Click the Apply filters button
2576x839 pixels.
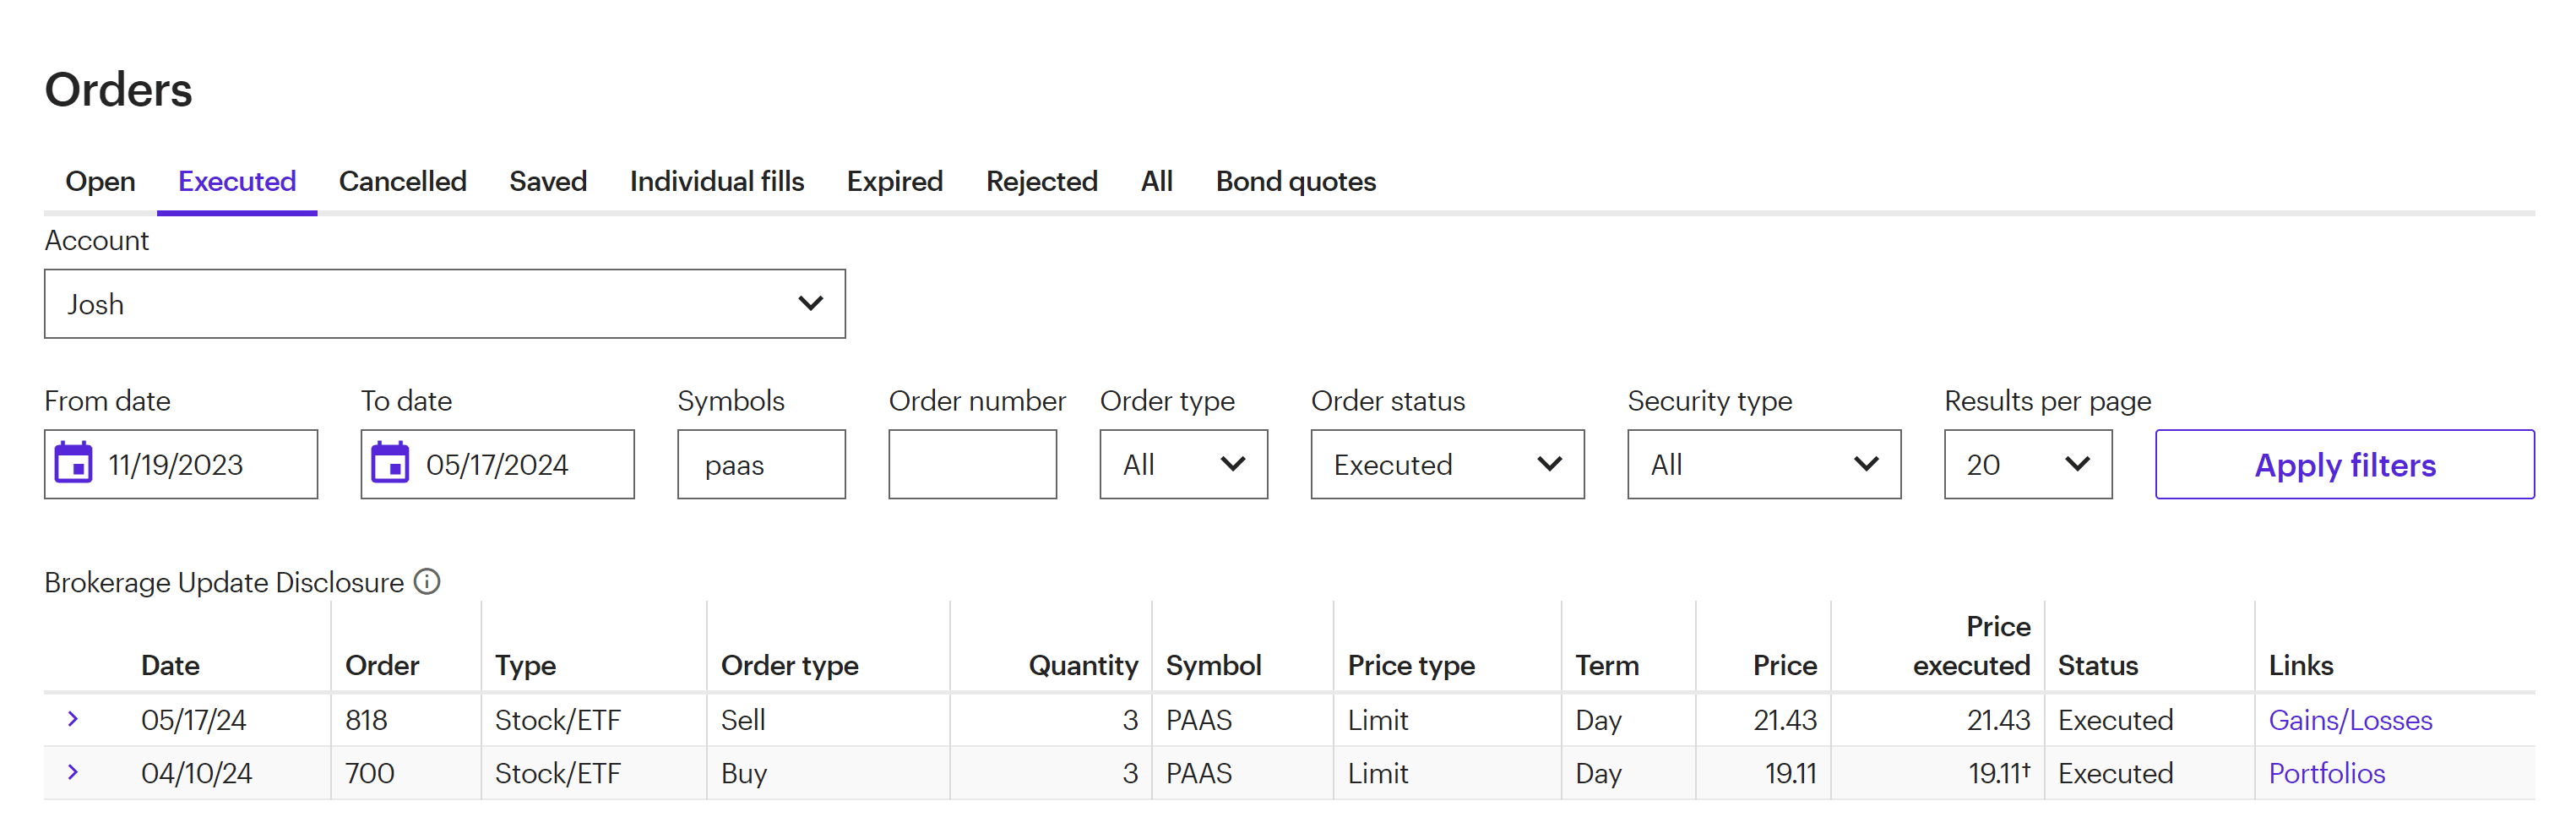[2344, 464]
